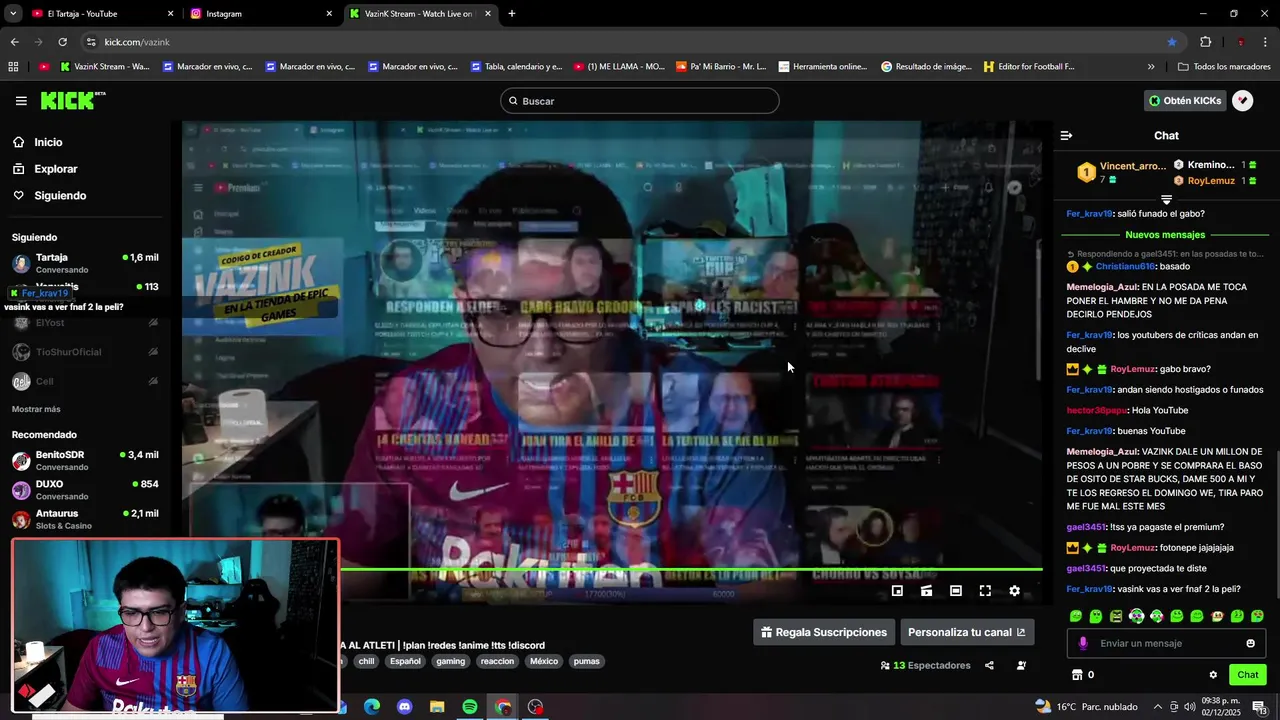The image size is (1280, 720).
Task: Expand followed list with Mostrar más
Action: [36, 409]
